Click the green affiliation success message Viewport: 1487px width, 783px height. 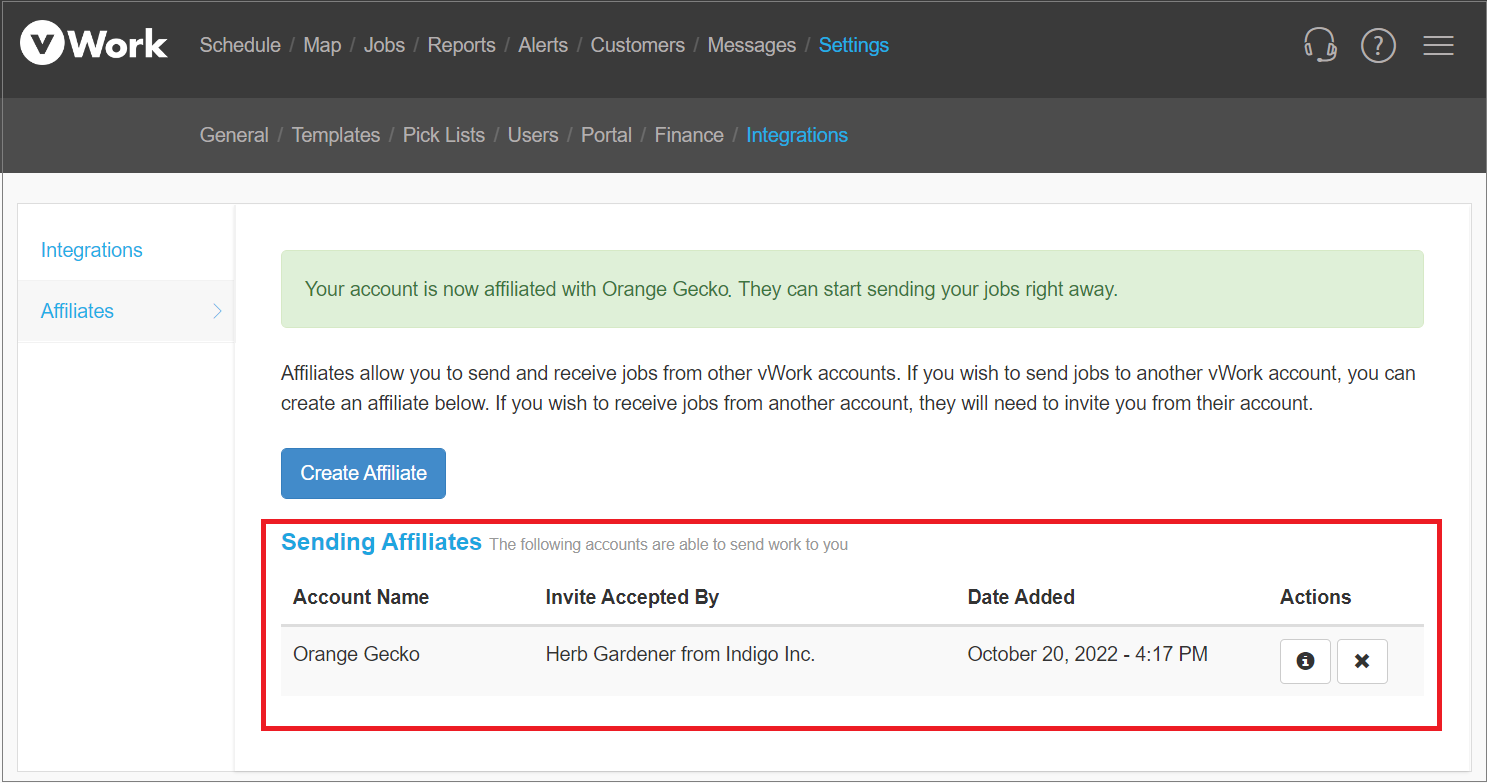click(x=852, y=289)
